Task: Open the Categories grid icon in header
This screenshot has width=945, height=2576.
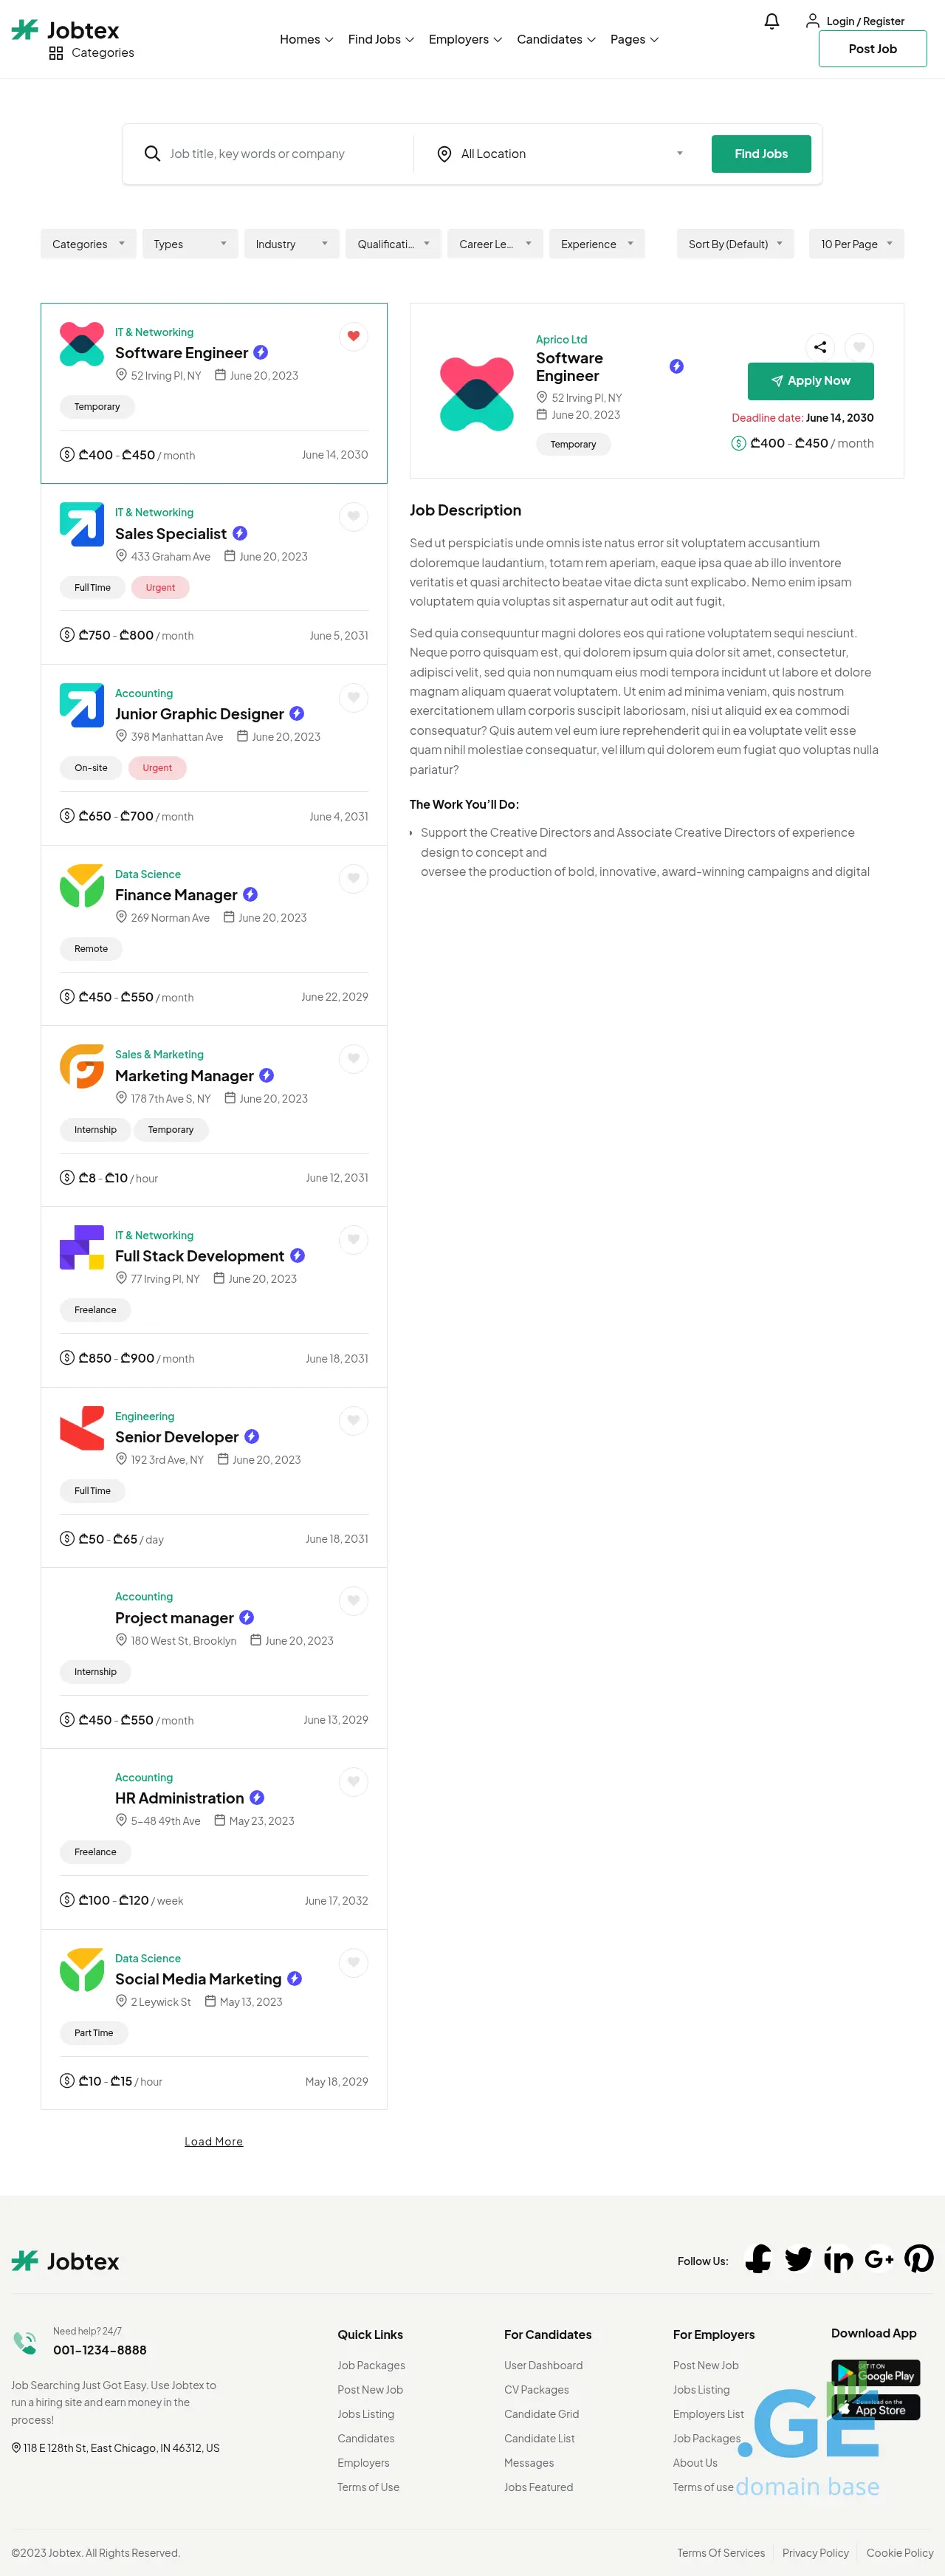Action: [56, 53]
